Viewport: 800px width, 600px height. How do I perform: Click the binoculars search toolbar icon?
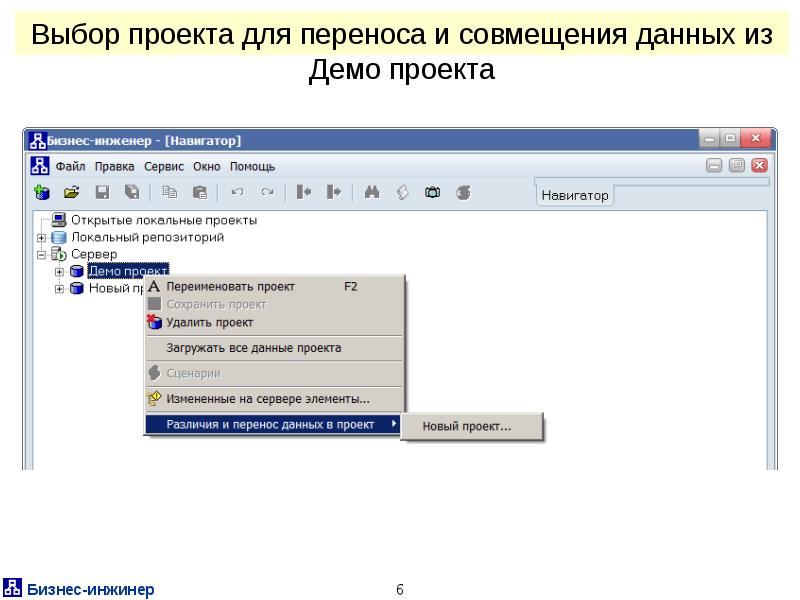tap(371, 192)
